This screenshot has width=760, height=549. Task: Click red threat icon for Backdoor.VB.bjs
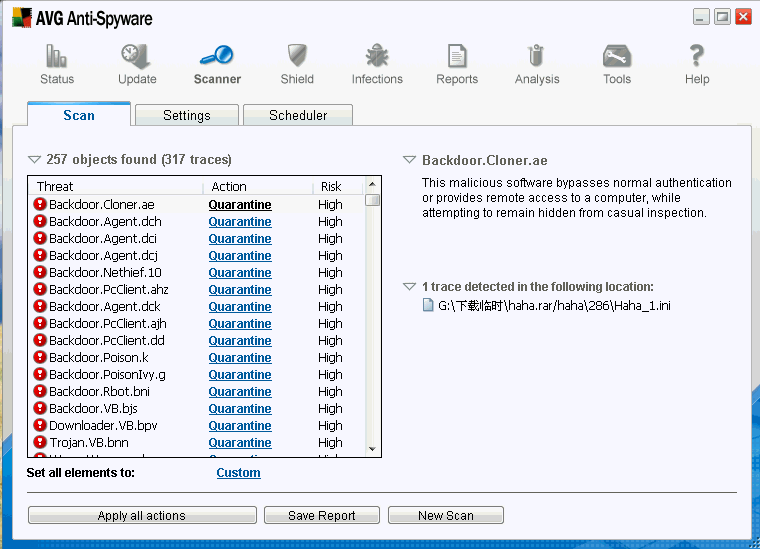click(40, 408)
